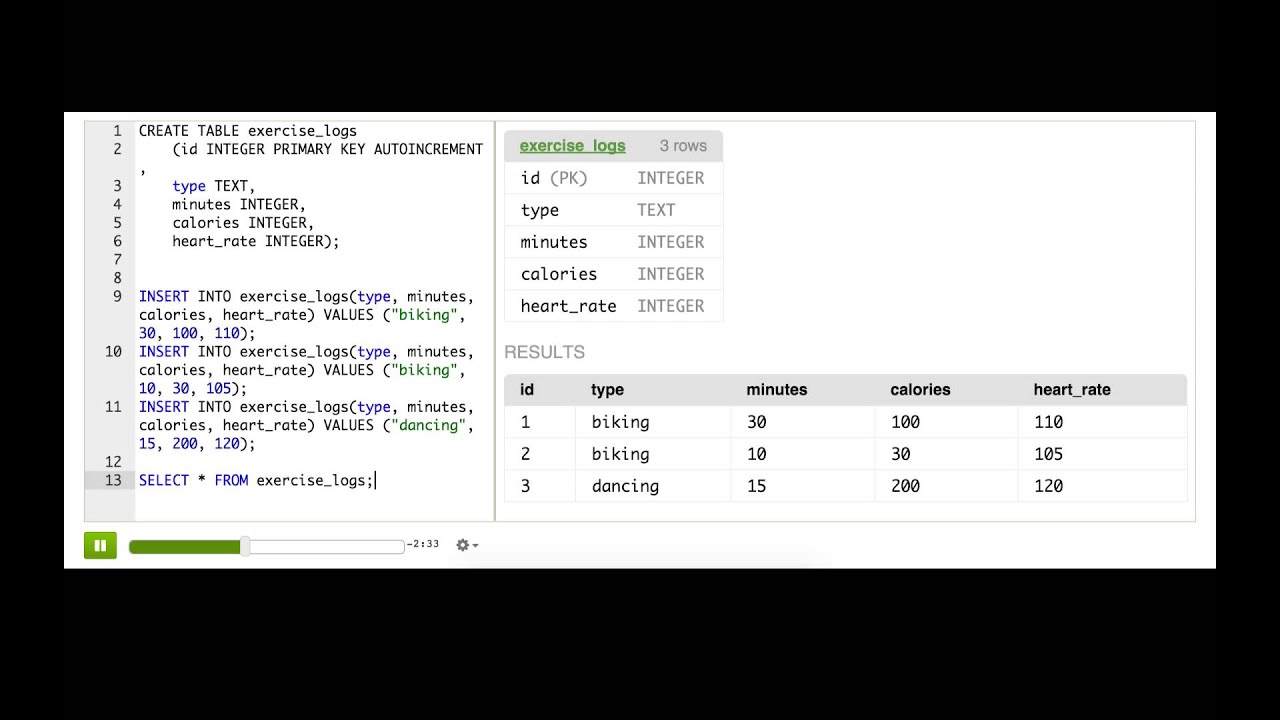Viewport: 1280px width, 720px height.
Task: Select line number 13 in gutter
Action: [113, 481]
